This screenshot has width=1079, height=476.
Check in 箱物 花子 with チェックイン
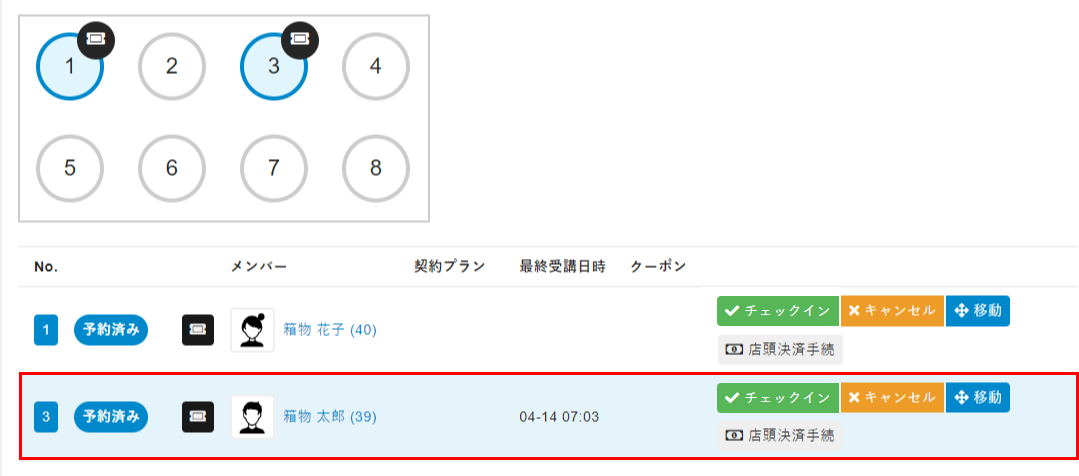point(777,311)
